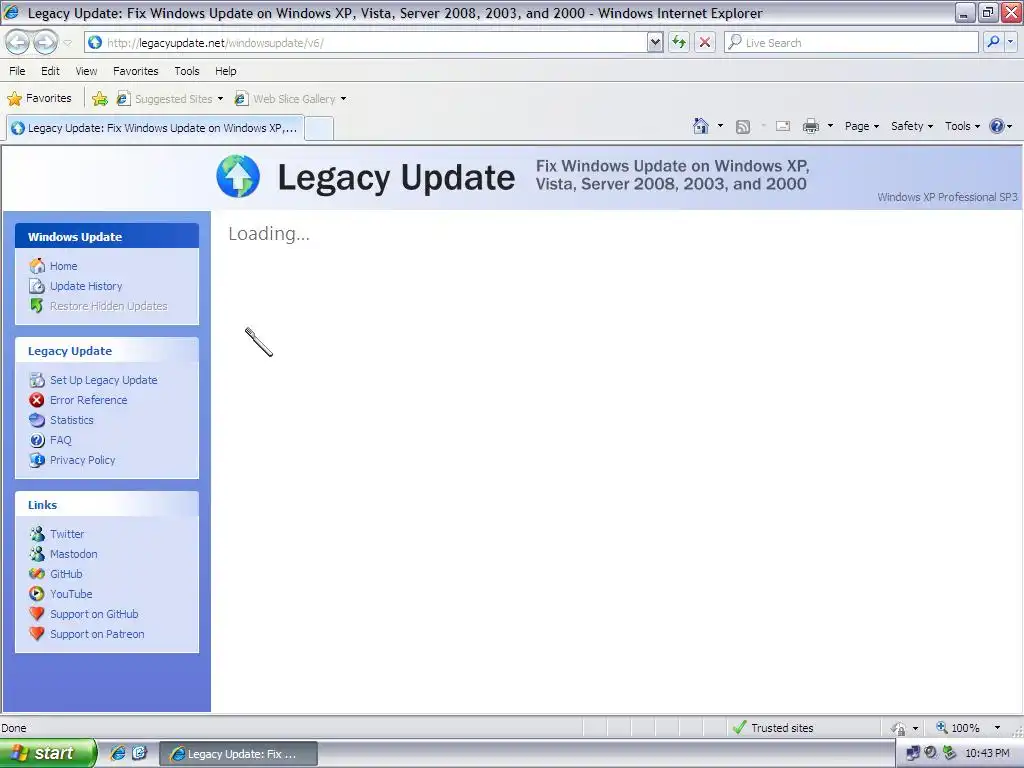The width and height of the screenshot is (1024, 768).
Task: Expand the Suggested Sites dropdown
Action: pos(220,99)
